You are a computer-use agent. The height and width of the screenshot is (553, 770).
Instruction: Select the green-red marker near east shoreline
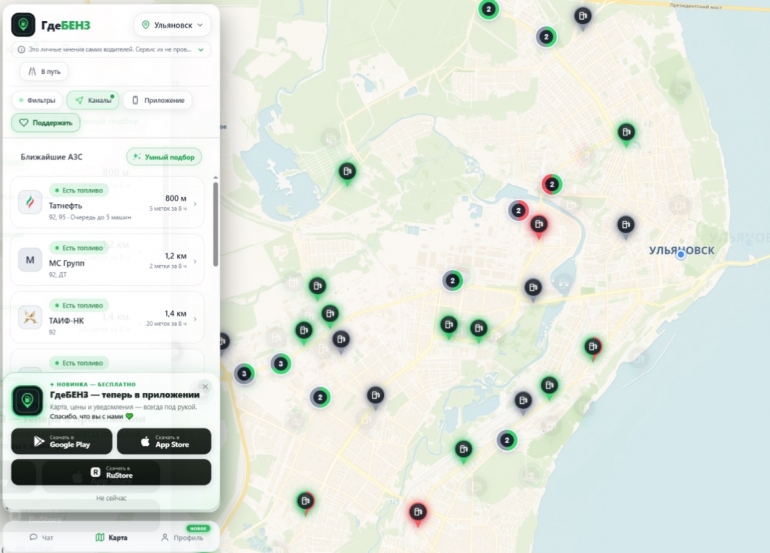[593, 348]
